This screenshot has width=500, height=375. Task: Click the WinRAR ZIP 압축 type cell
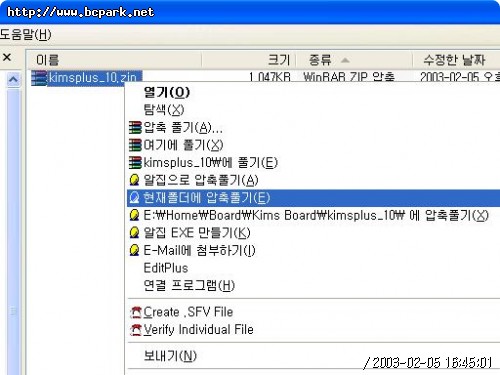(349, 77)
